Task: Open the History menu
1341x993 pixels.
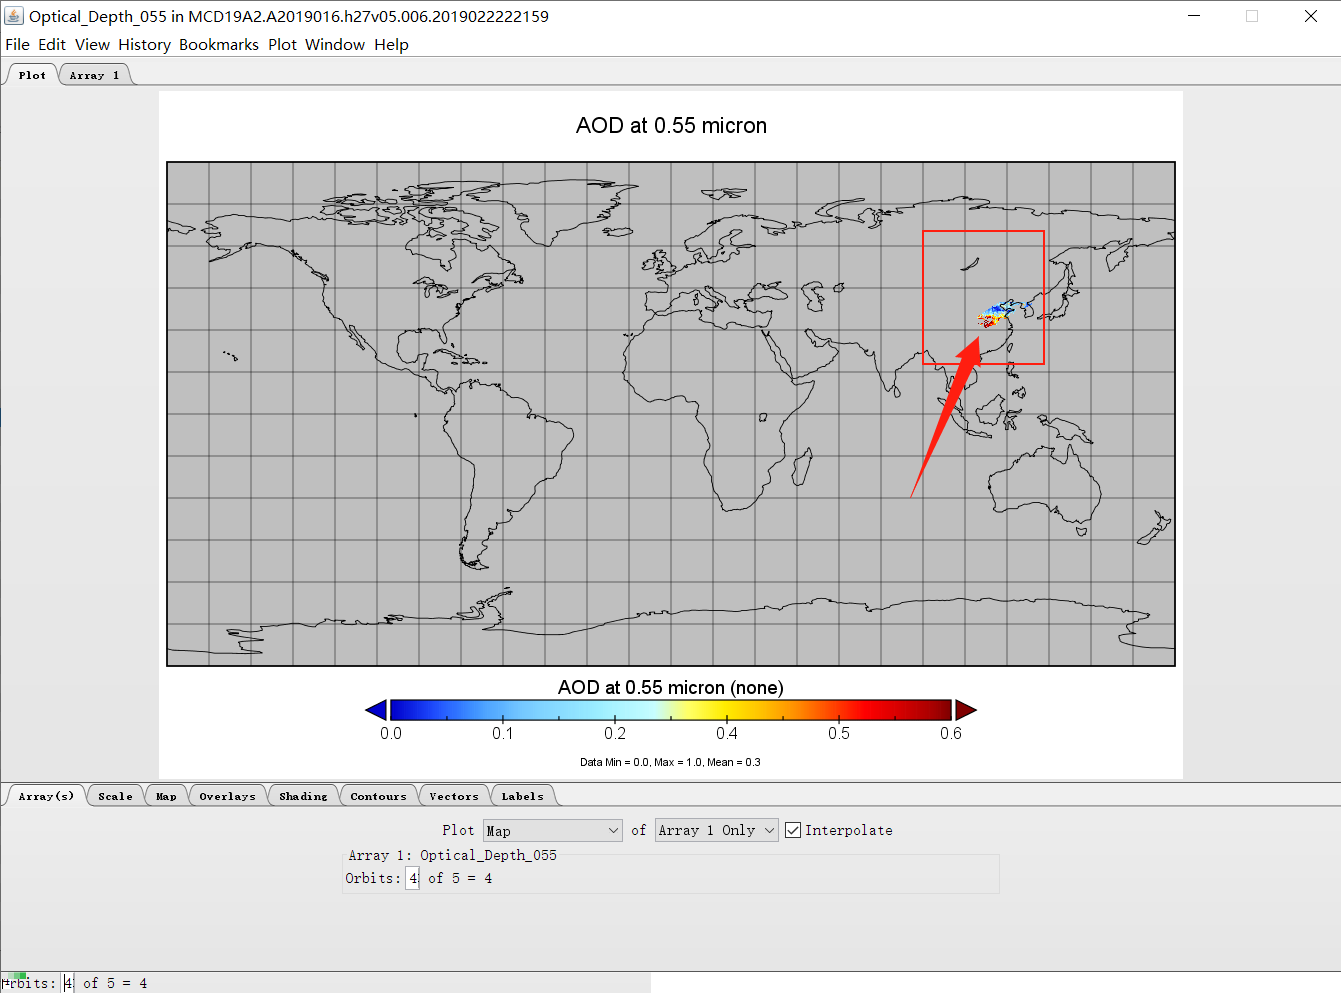Action: (144, 44)
